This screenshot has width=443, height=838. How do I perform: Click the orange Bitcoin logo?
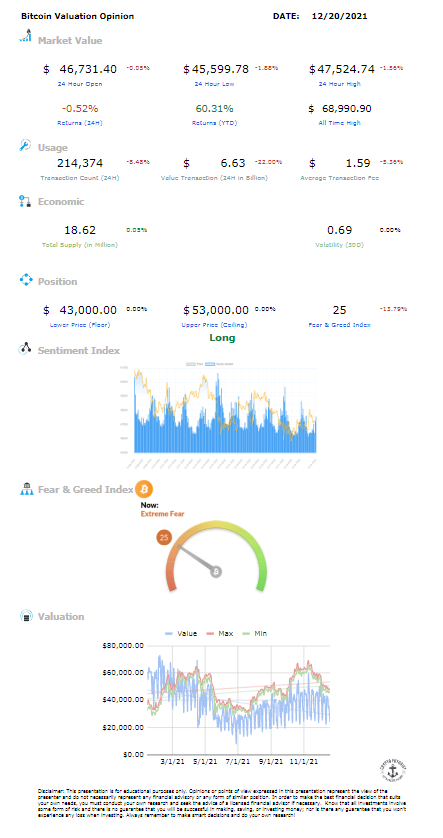[144, 488]
